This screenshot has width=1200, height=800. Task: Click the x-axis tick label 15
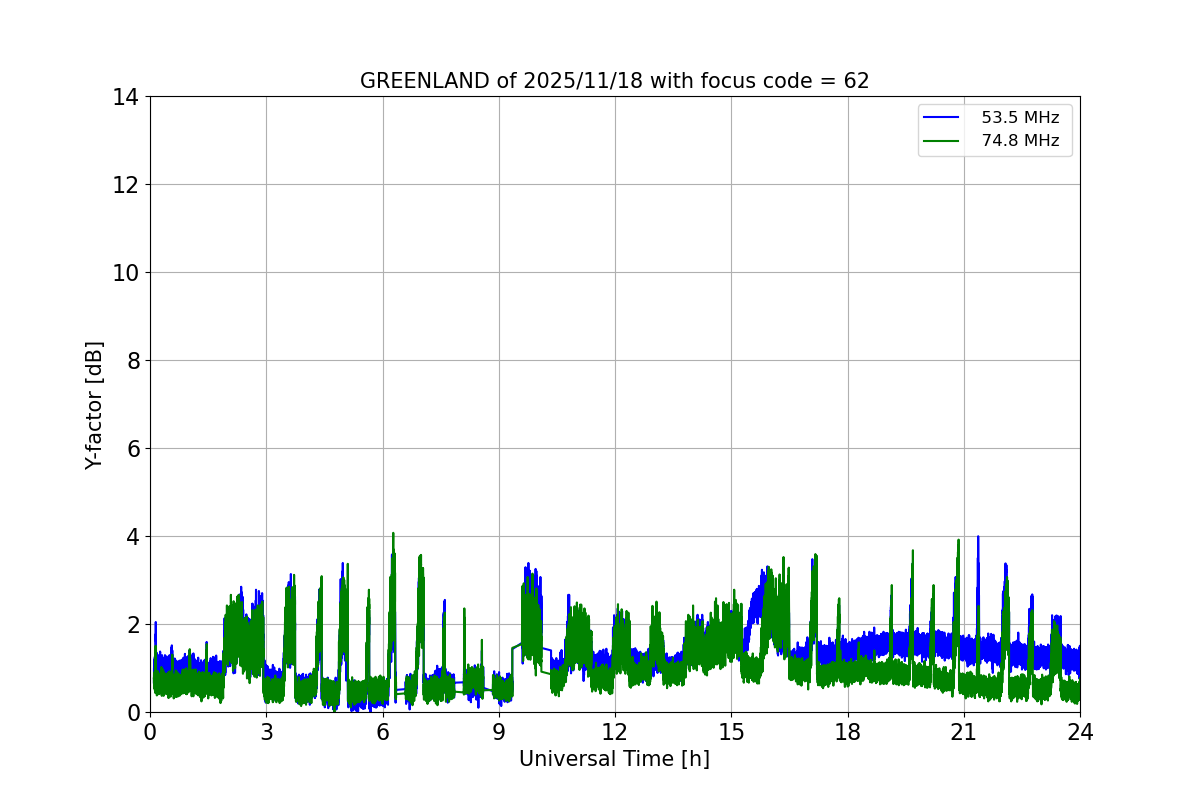point(731,732)
